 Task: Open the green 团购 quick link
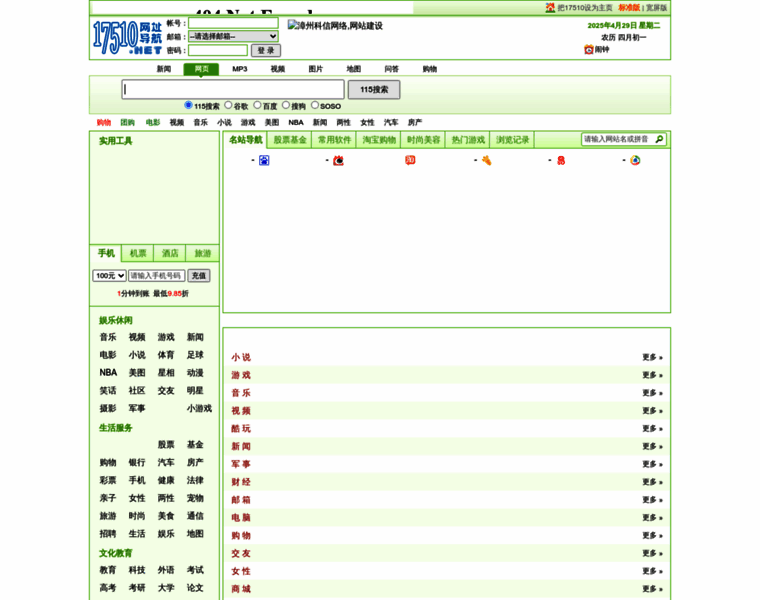point(127,122)
